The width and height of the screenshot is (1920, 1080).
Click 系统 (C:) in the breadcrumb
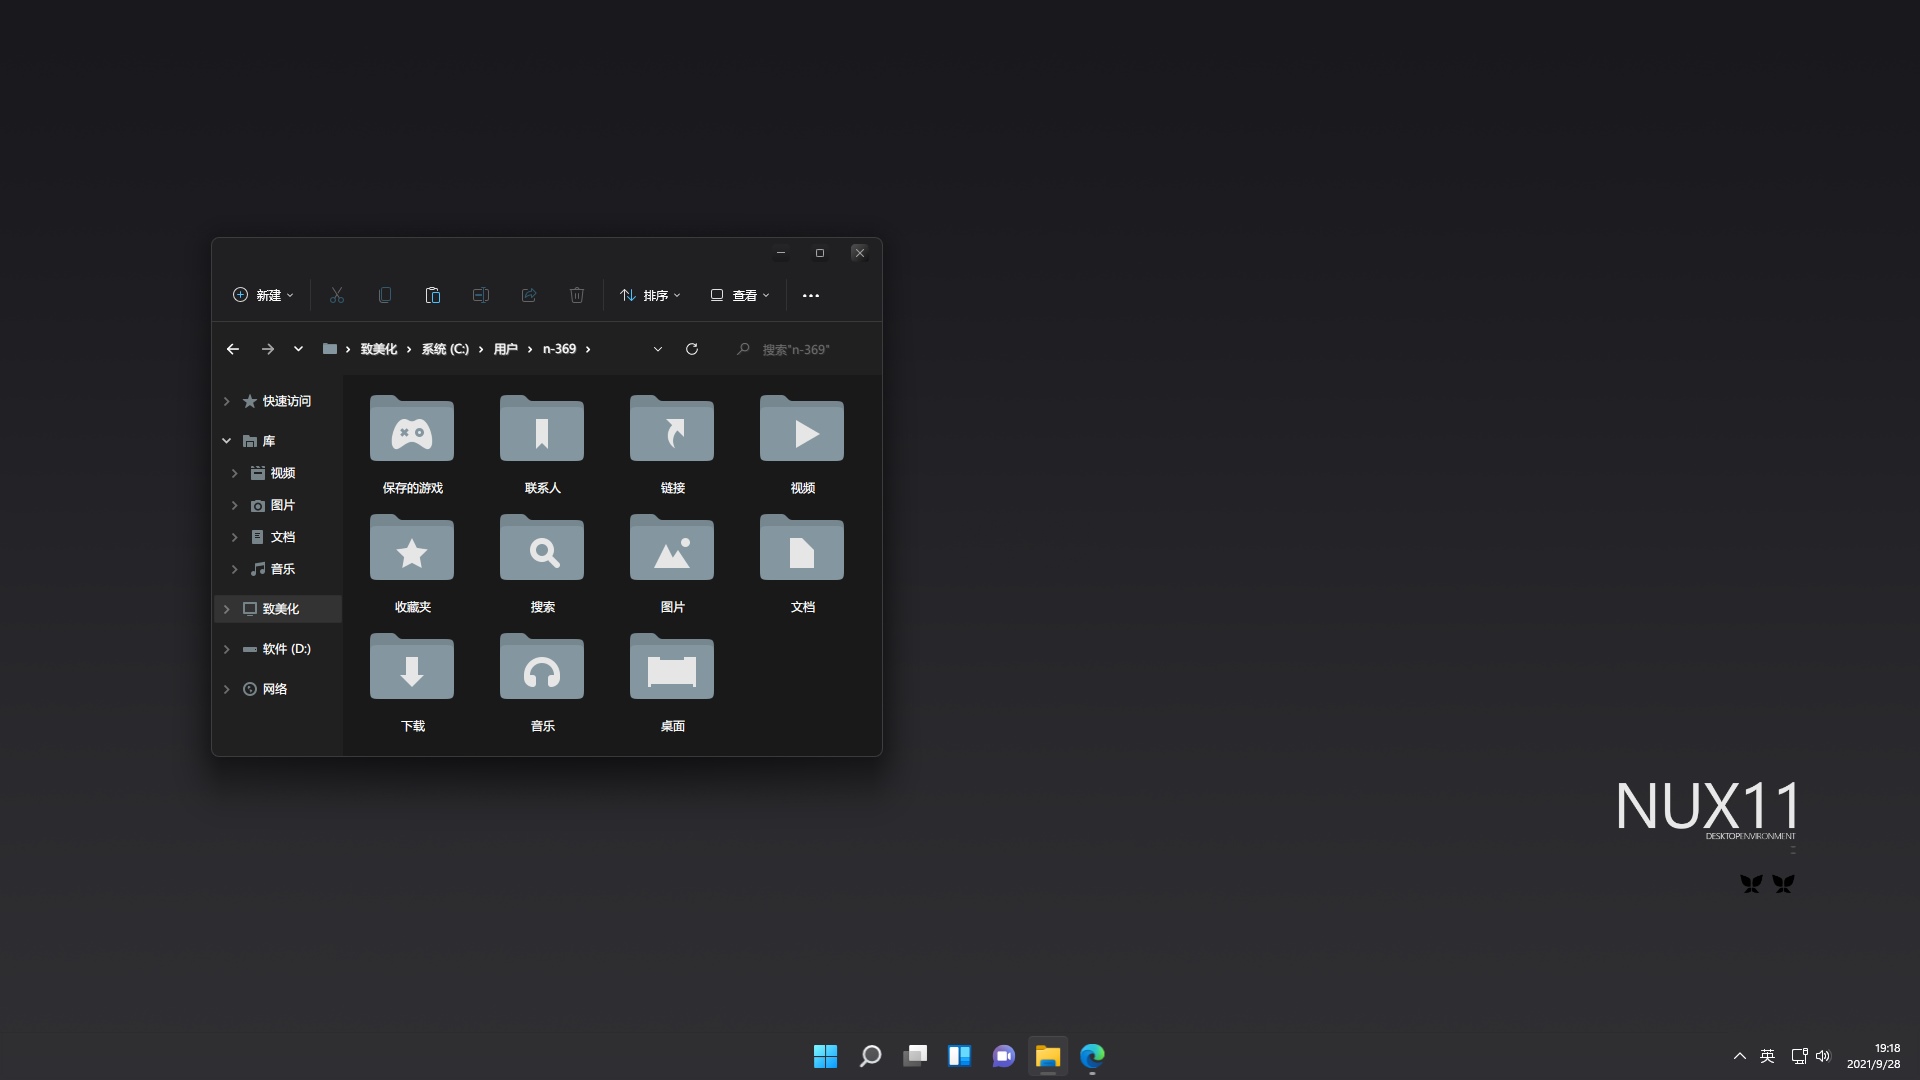(x=445, y=349)
